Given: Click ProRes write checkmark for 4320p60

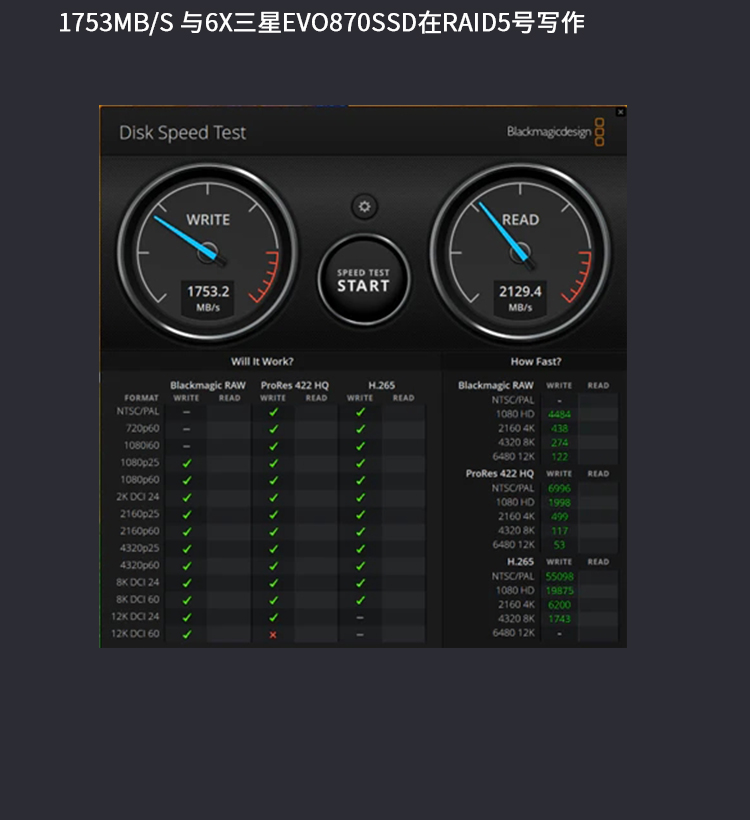Looking at the screenshot, I should tap(273, 566).
